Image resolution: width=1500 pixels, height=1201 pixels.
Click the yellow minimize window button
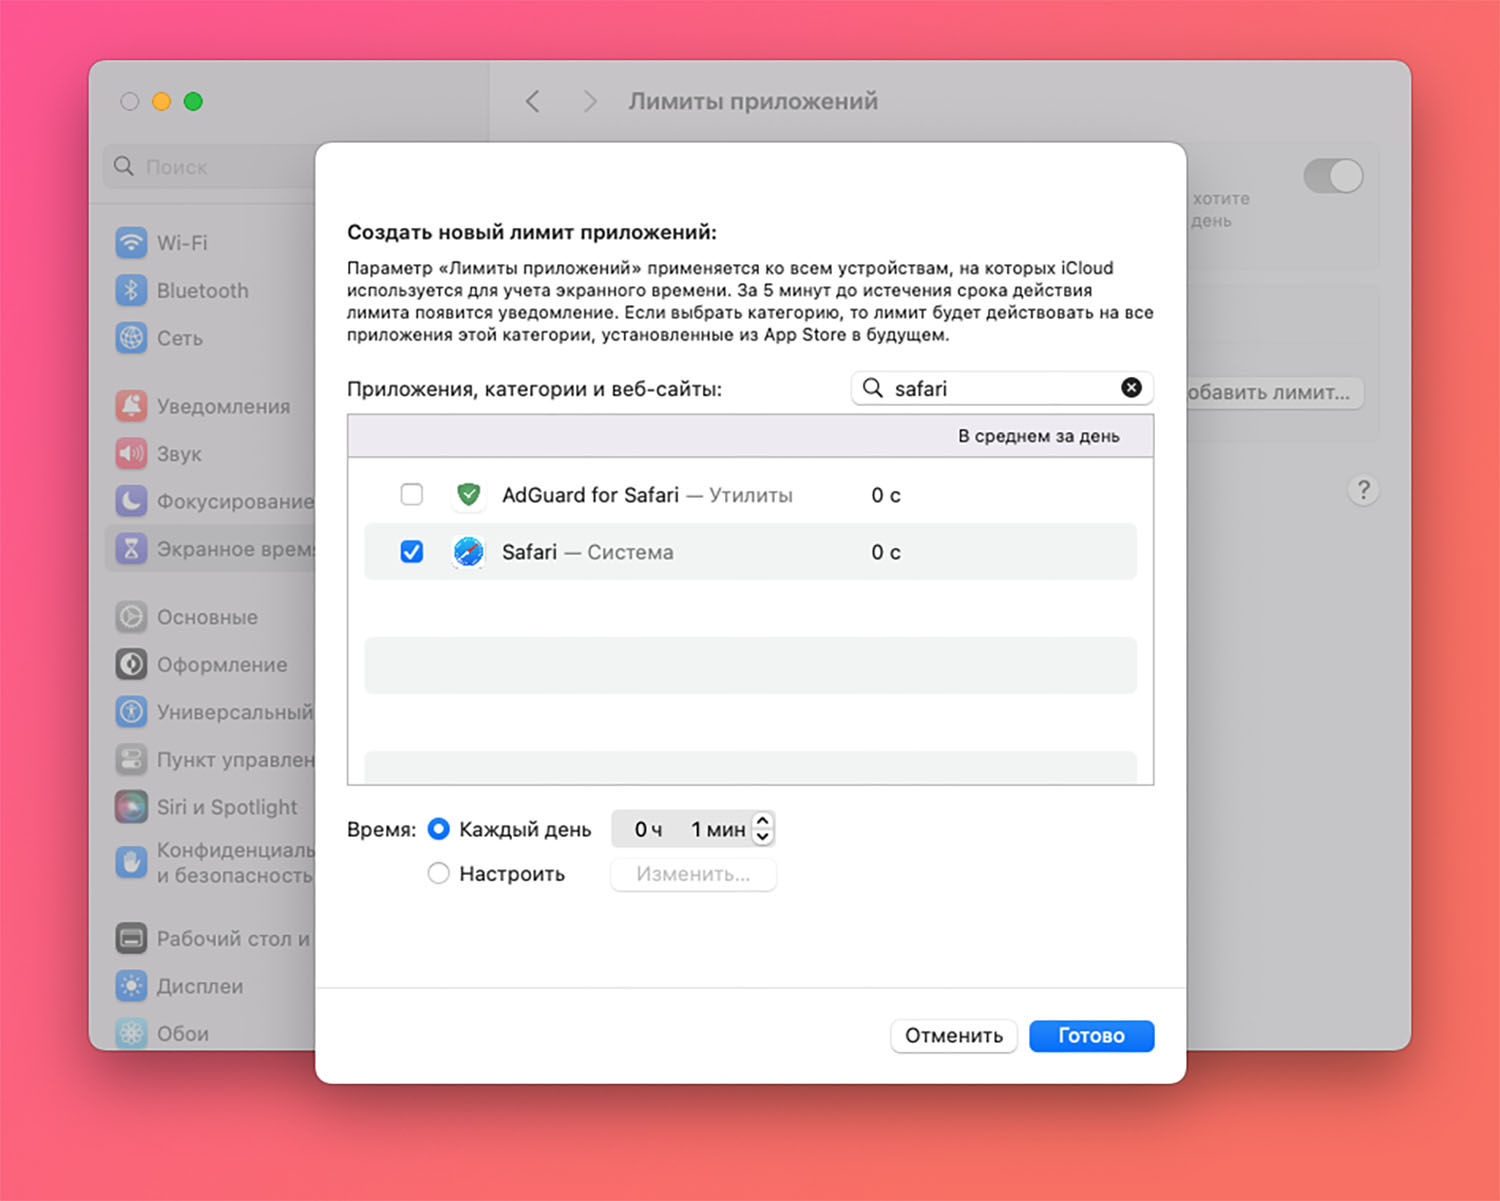point(161,101)
